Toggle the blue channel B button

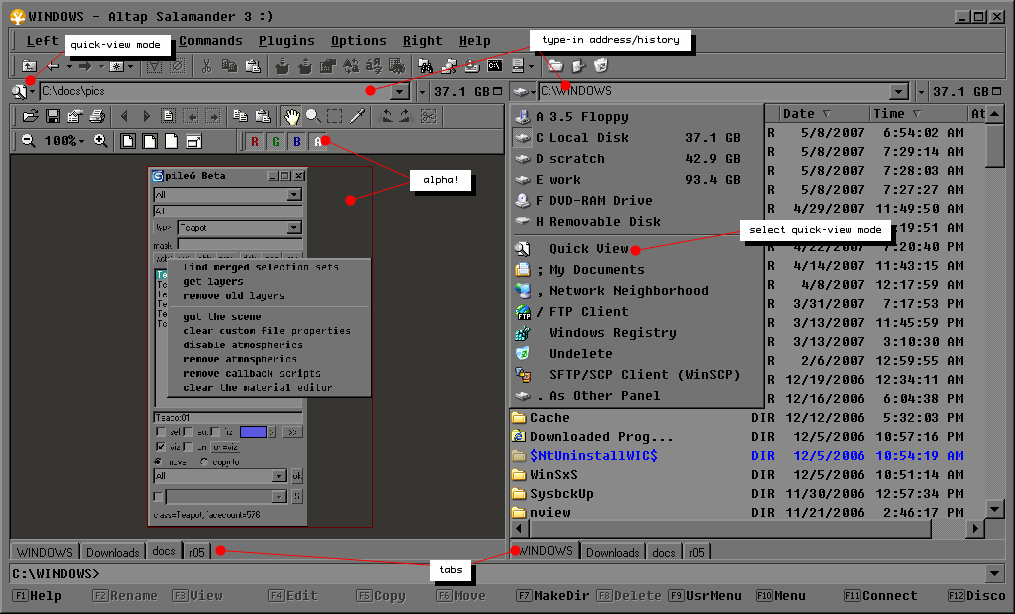coord(296,142)
